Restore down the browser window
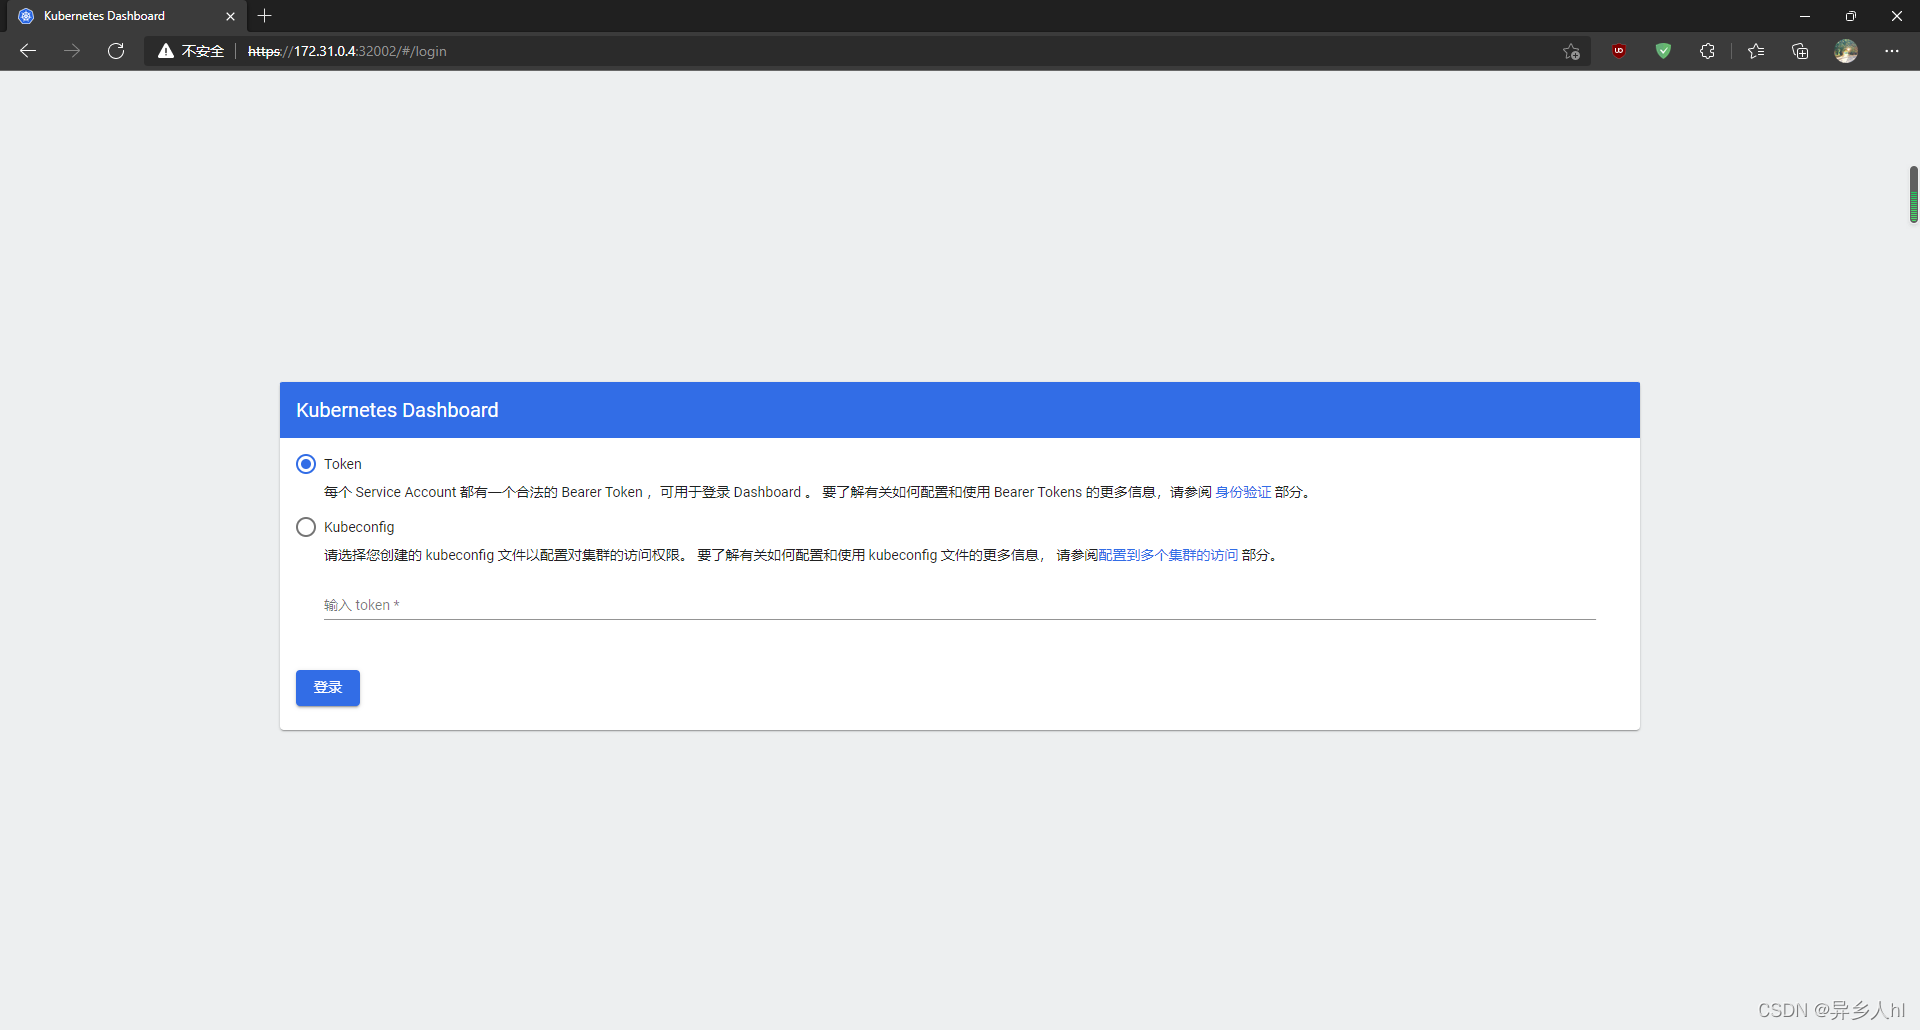 pyautogui.click(x=1851, y=16)
